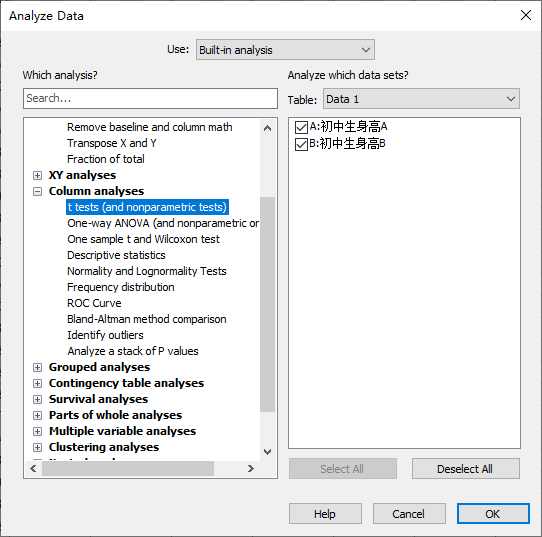Click the Multiple variable analyses label
Image resolution: width=542 pixels, height=537 pixels.
[x=123, y=431]
